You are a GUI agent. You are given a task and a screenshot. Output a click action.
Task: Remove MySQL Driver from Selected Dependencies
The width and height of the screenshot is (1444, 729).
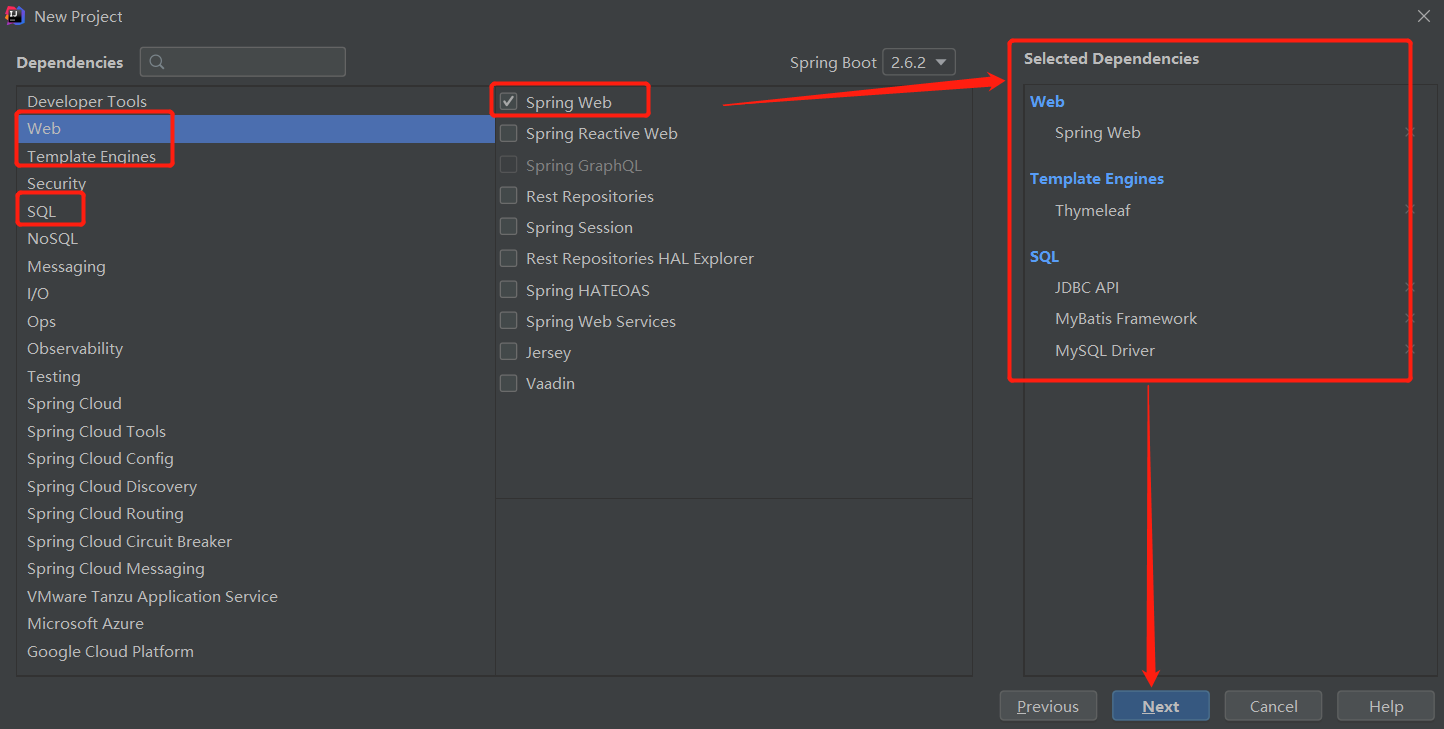tap(1409, 350)
